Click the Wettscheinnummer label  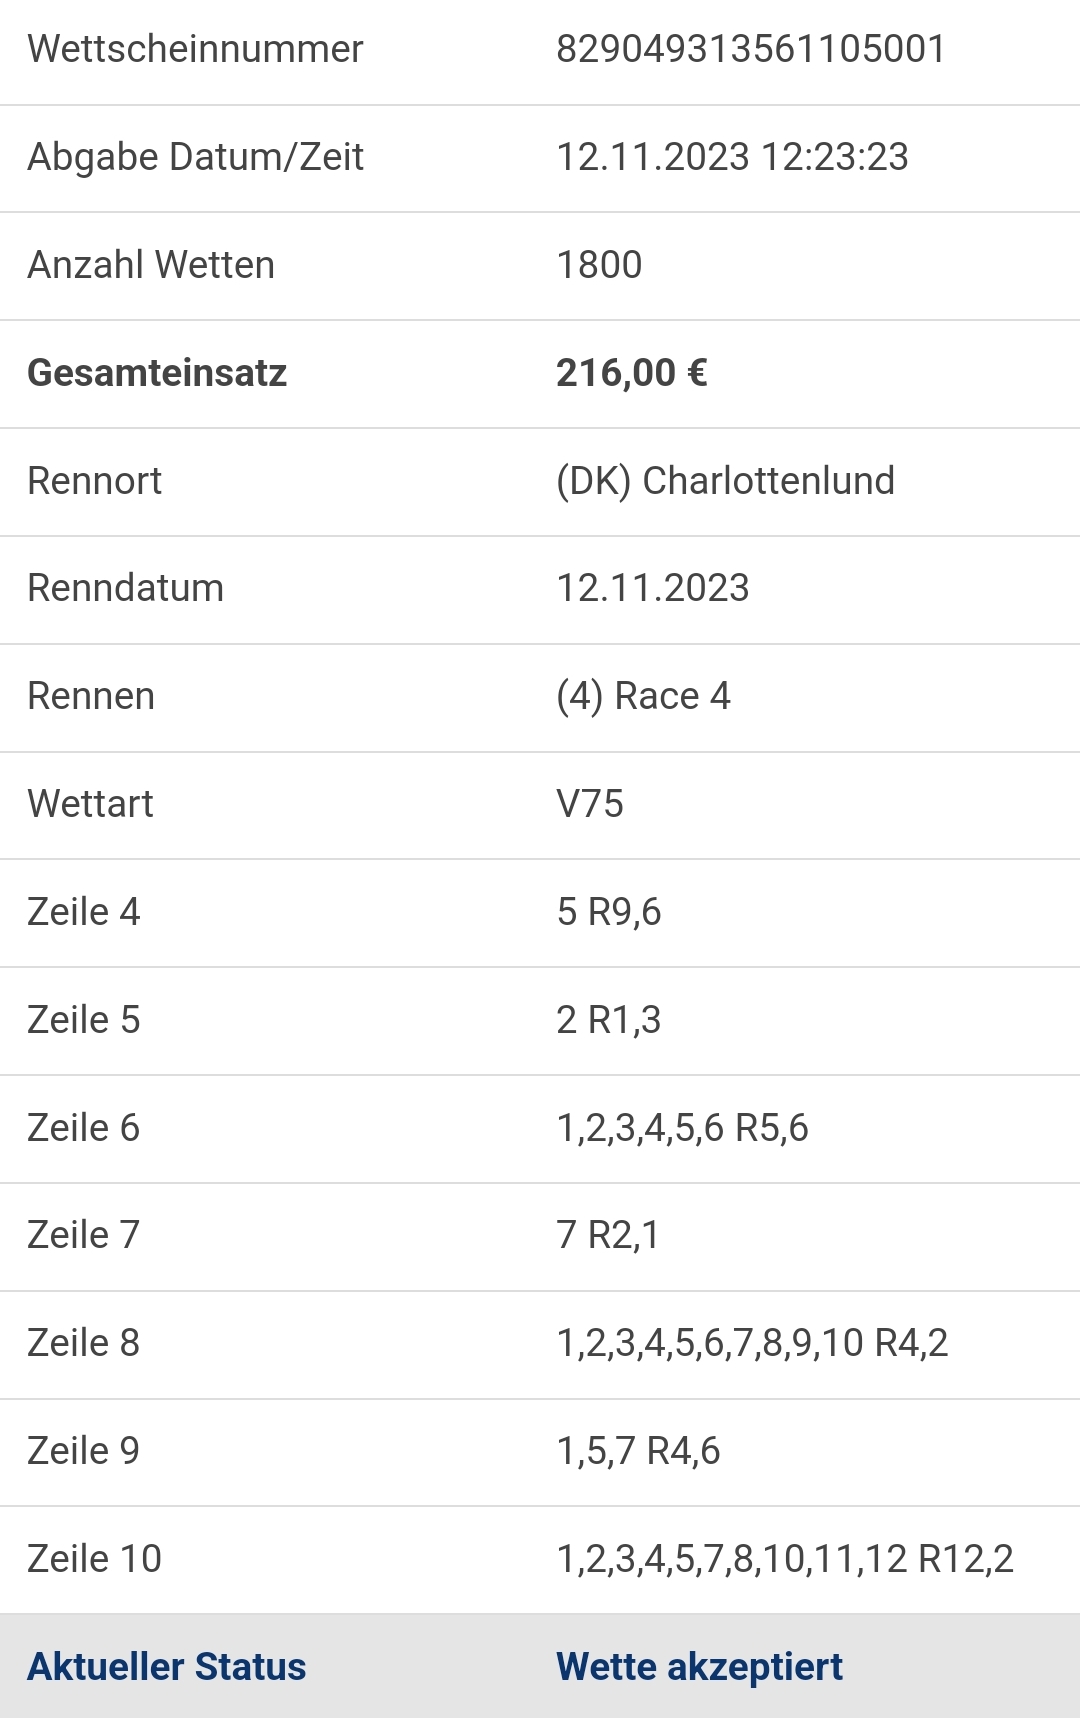pyautogui.click(x=195, y=49)
